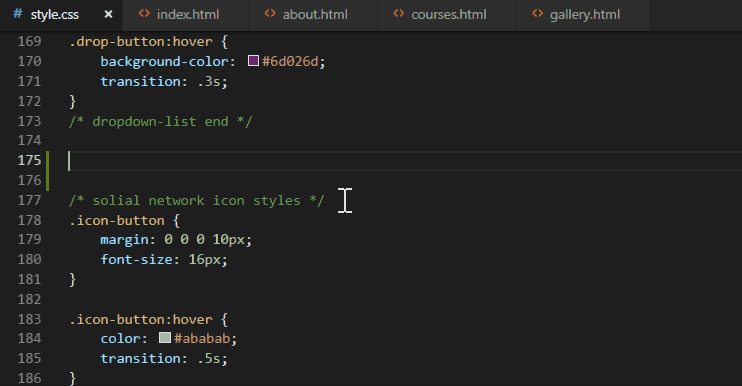
Task: Click the 'solial network icon styles' comment
Action: (196, 201)
